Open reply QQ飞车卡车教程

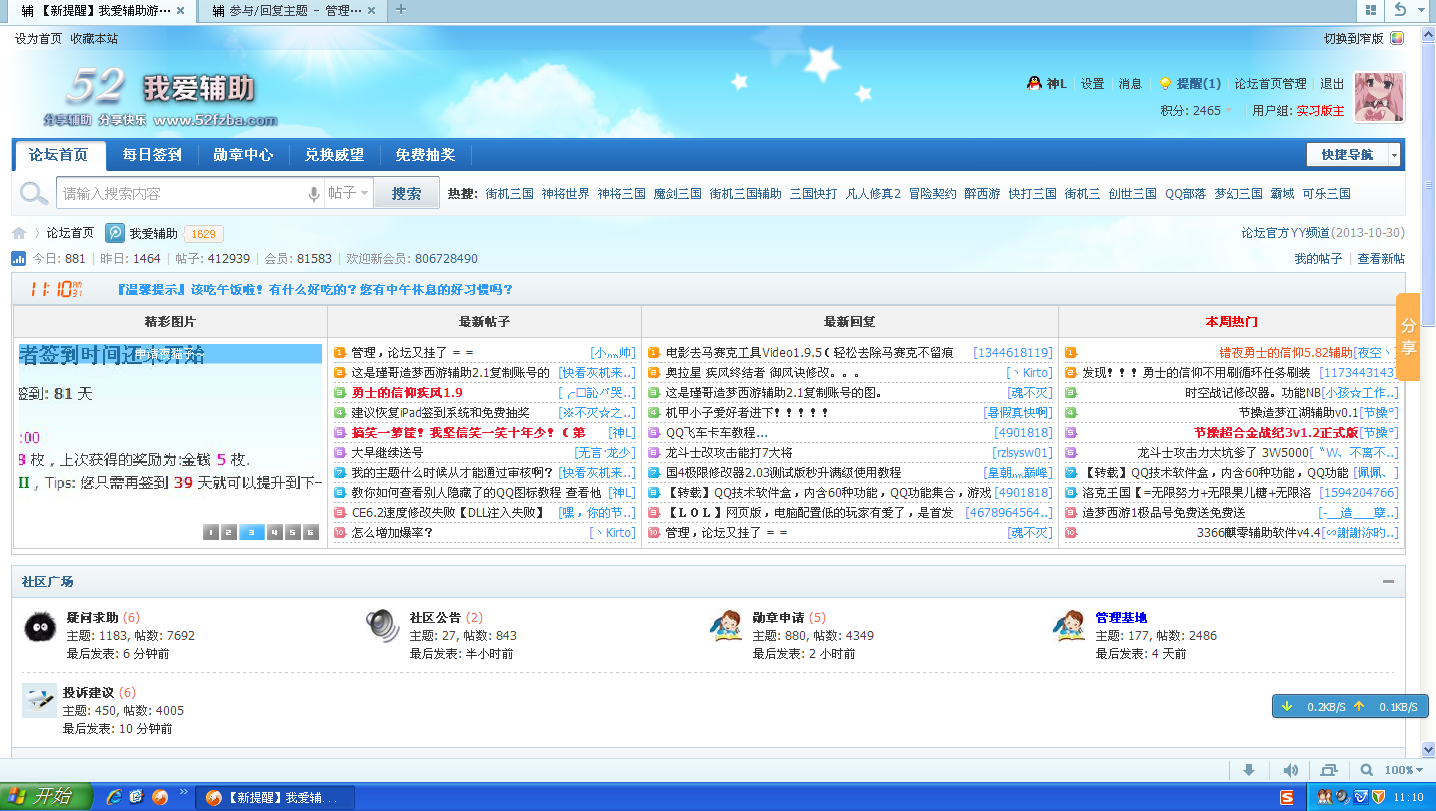[x=716, y=433]
